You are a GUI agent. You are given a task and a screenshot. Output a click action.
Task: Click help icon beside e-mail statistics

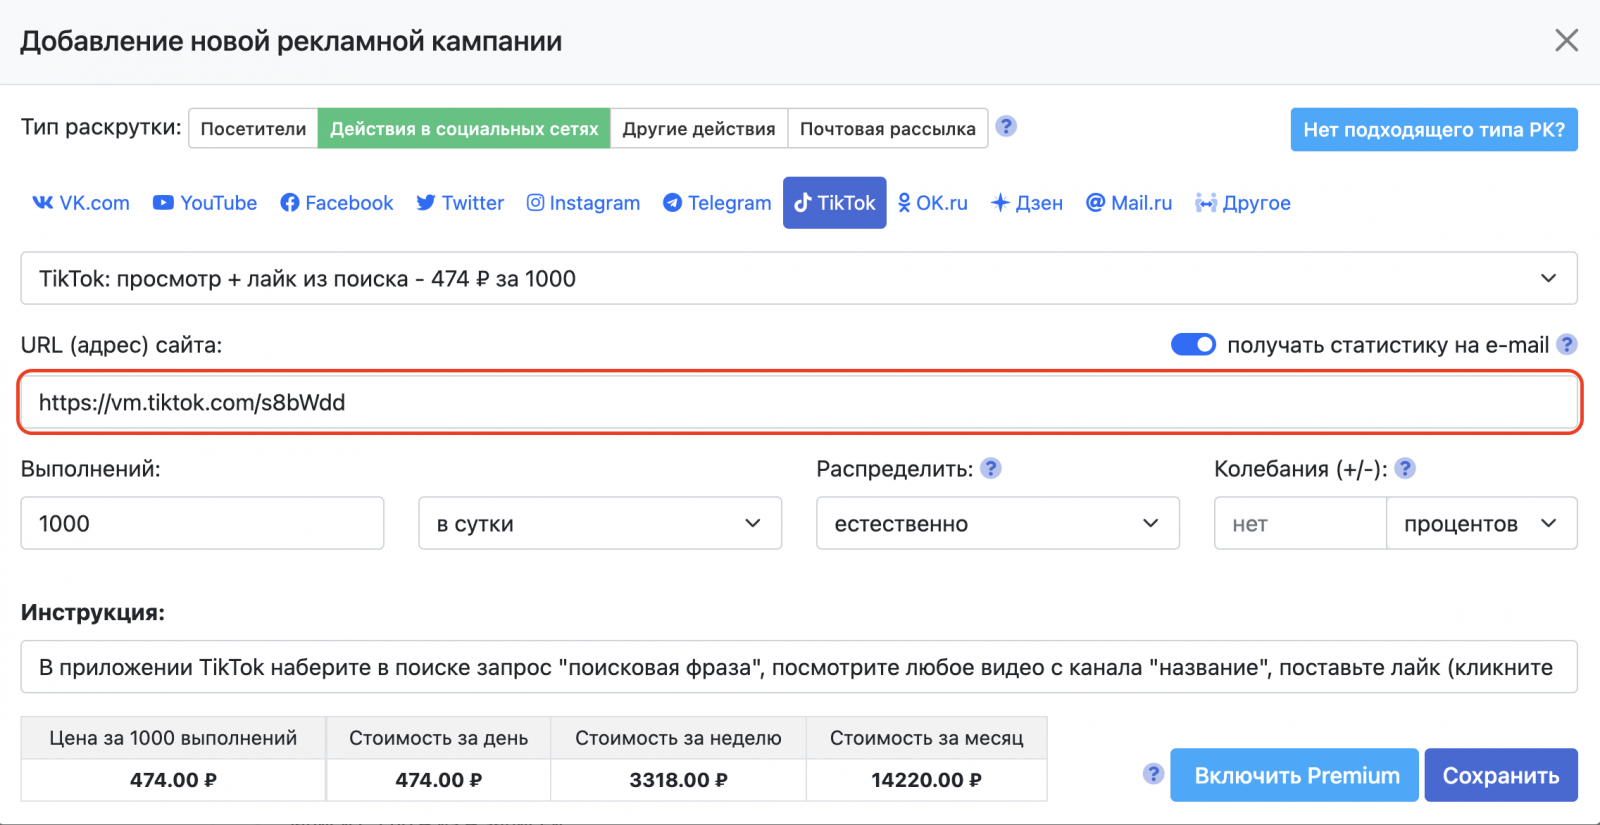click(x=1567, y=345)
